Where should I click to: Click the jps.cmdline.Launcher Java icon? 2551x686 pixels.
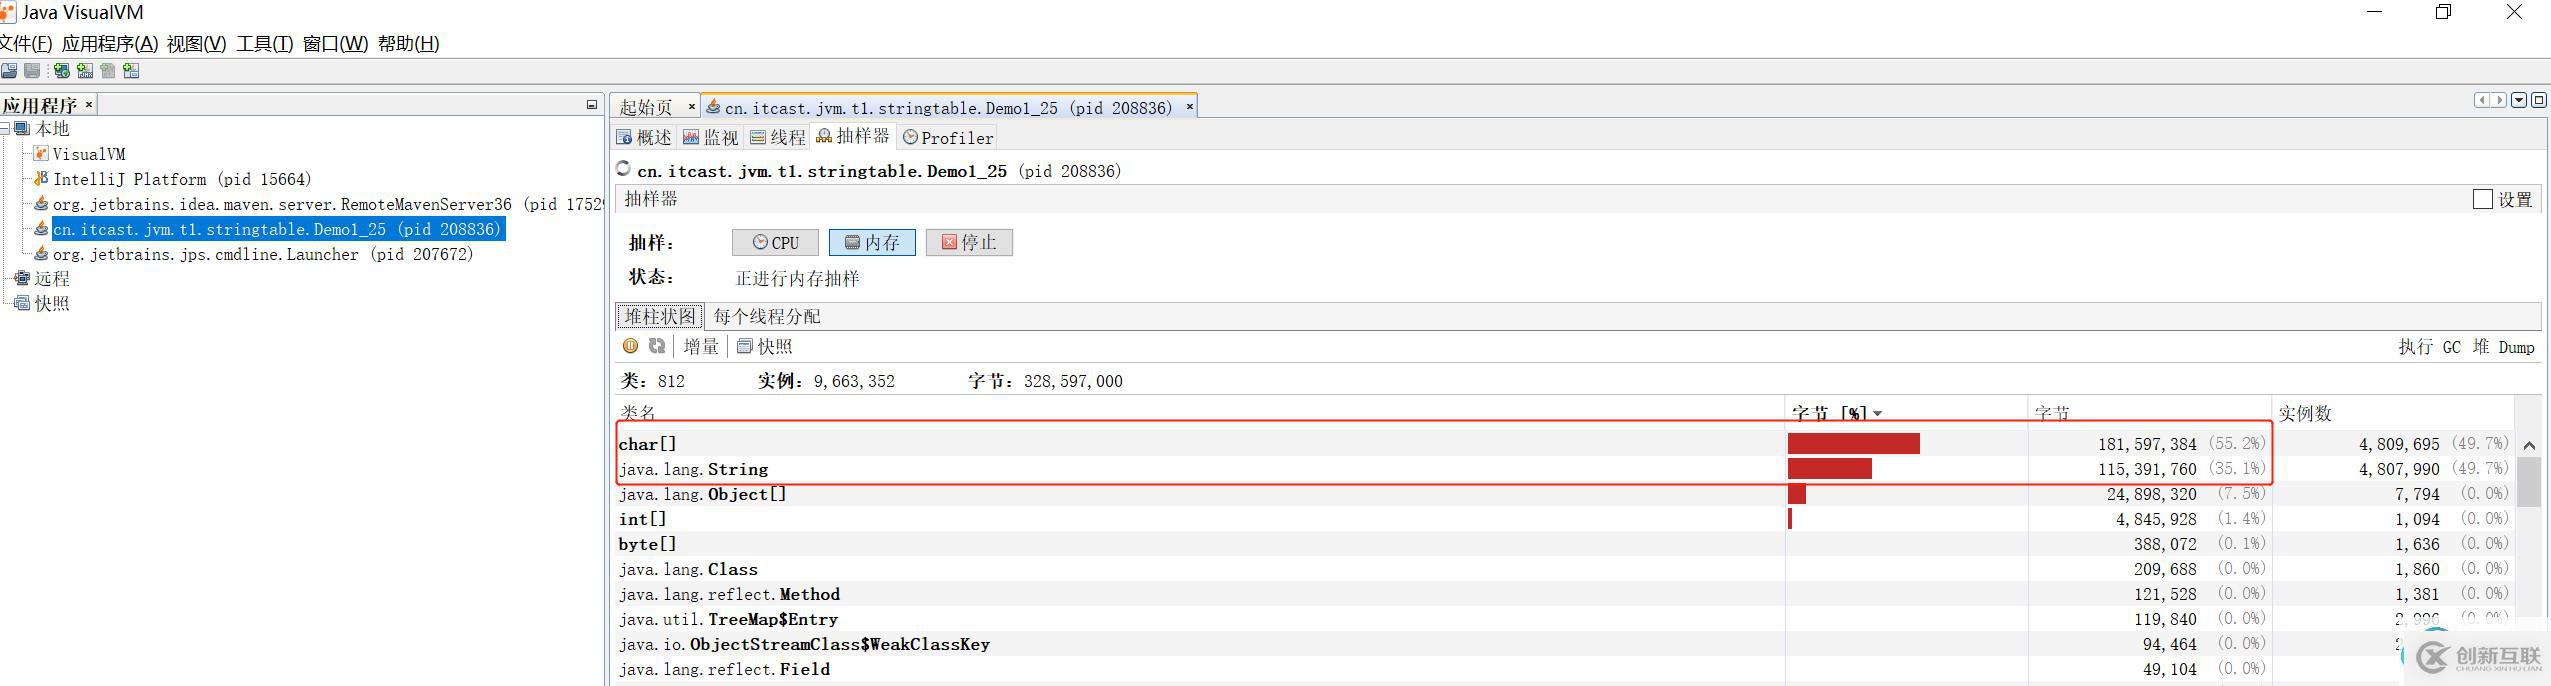click(41, 253)
